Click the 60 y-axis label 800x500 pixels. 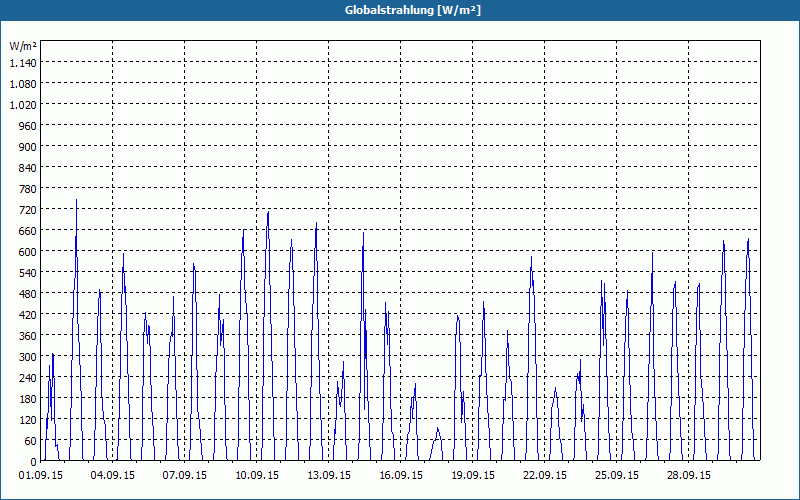(31, 441)
